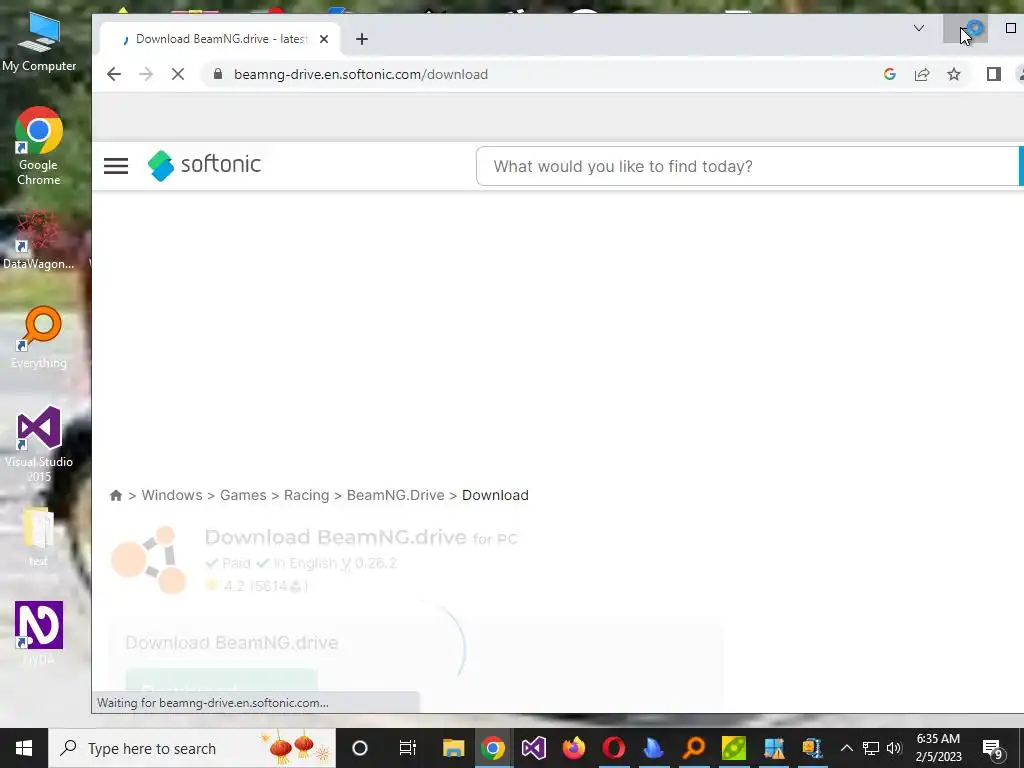Open My Computer desktop icon
The image size is (1024, 768).
[x=39, y=44]
